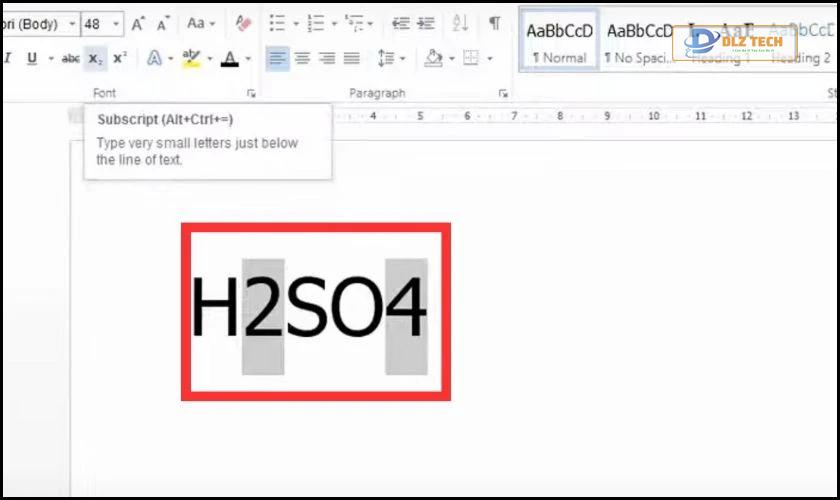Click ruler mark 10
Screen dimensions: 840x500
[x=654, y=116]
